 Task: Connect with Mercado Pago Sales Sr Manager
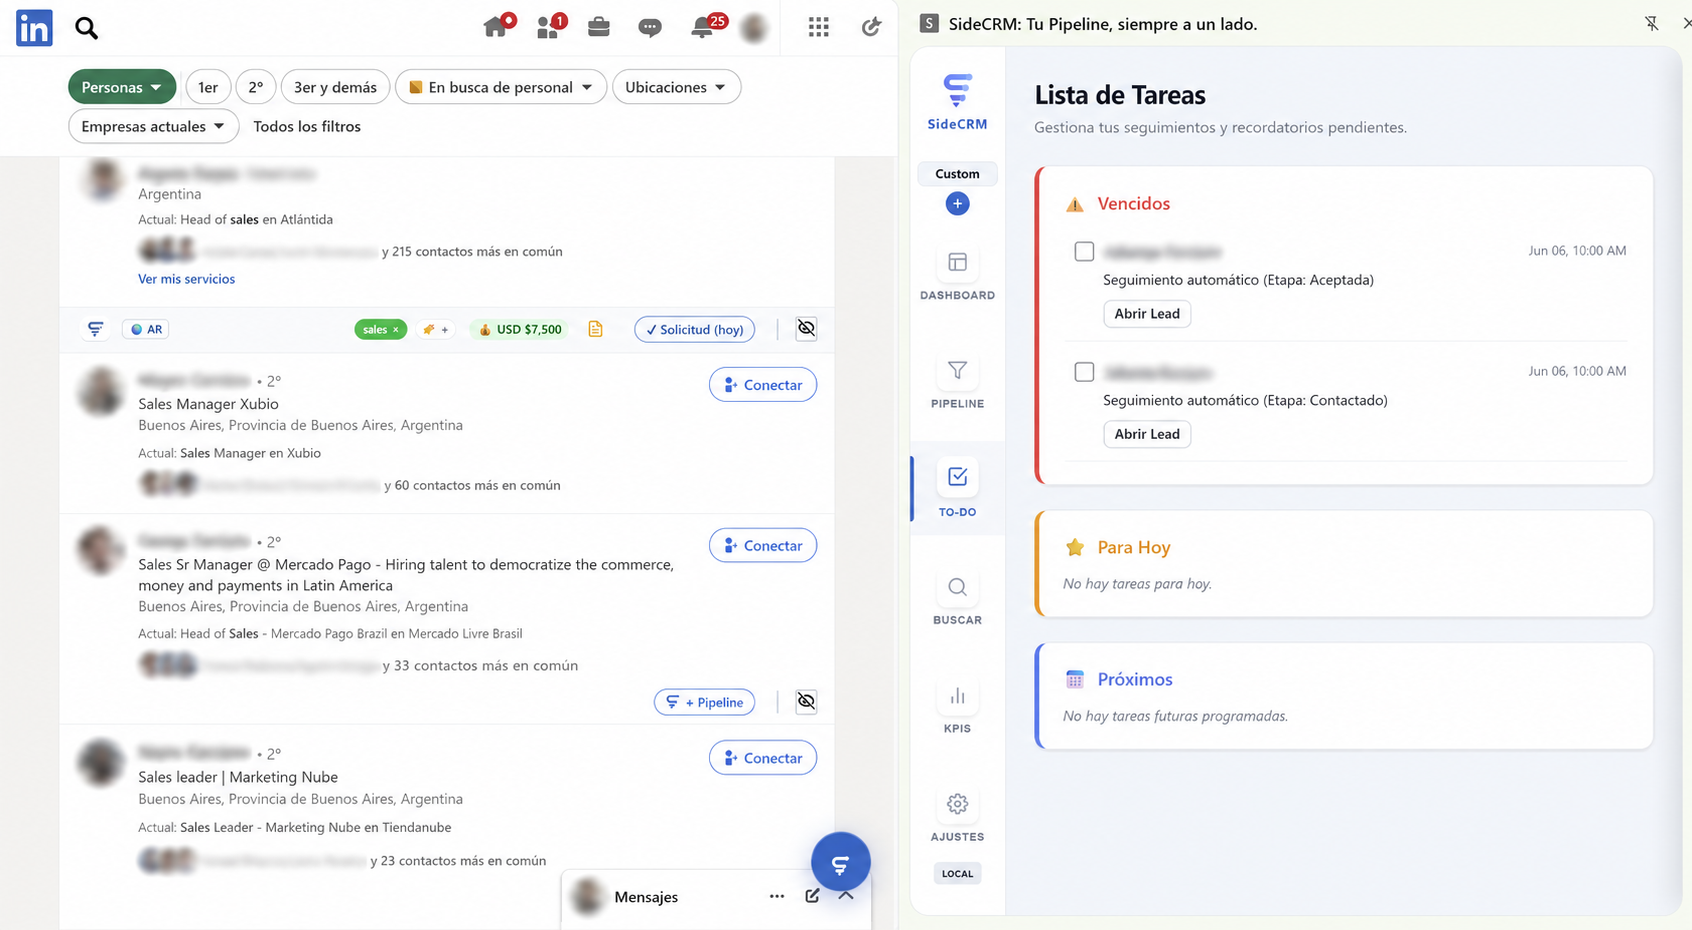coord(763,545)
